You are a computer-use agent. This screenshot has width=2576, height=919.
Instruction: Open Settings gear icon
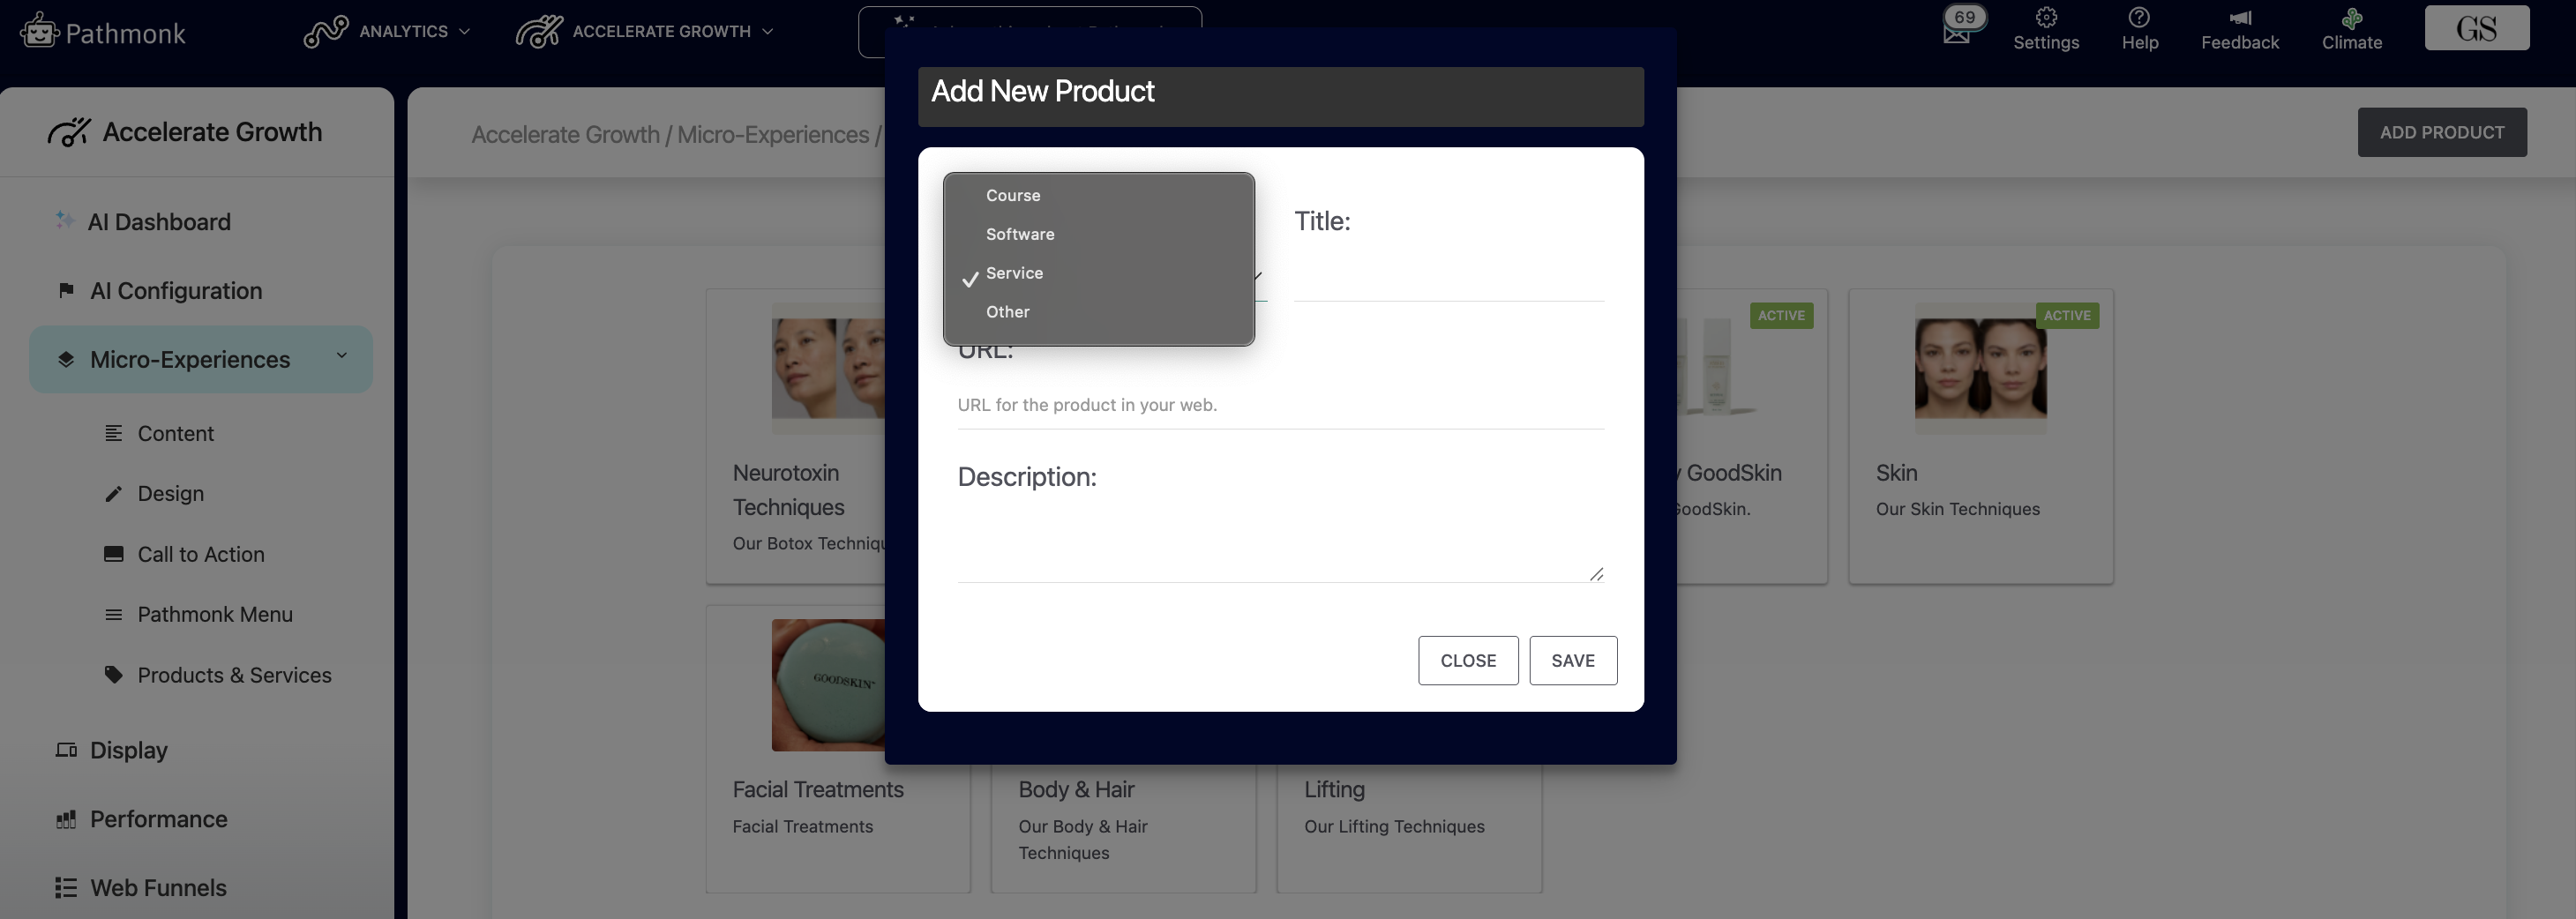pos(2046,17)
